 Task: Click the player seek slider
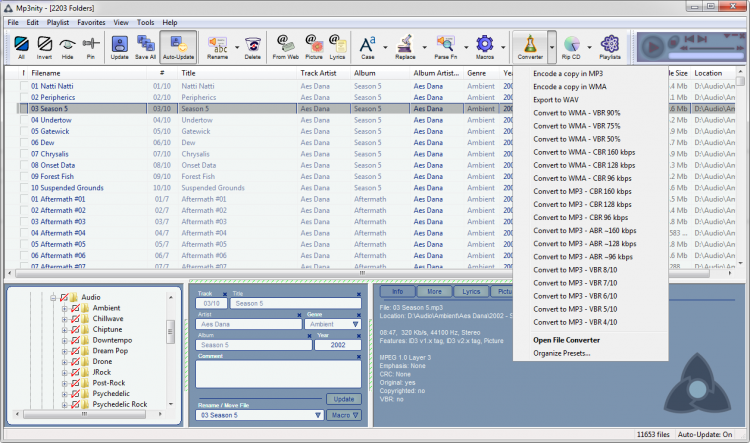click(x=711, y=49)
